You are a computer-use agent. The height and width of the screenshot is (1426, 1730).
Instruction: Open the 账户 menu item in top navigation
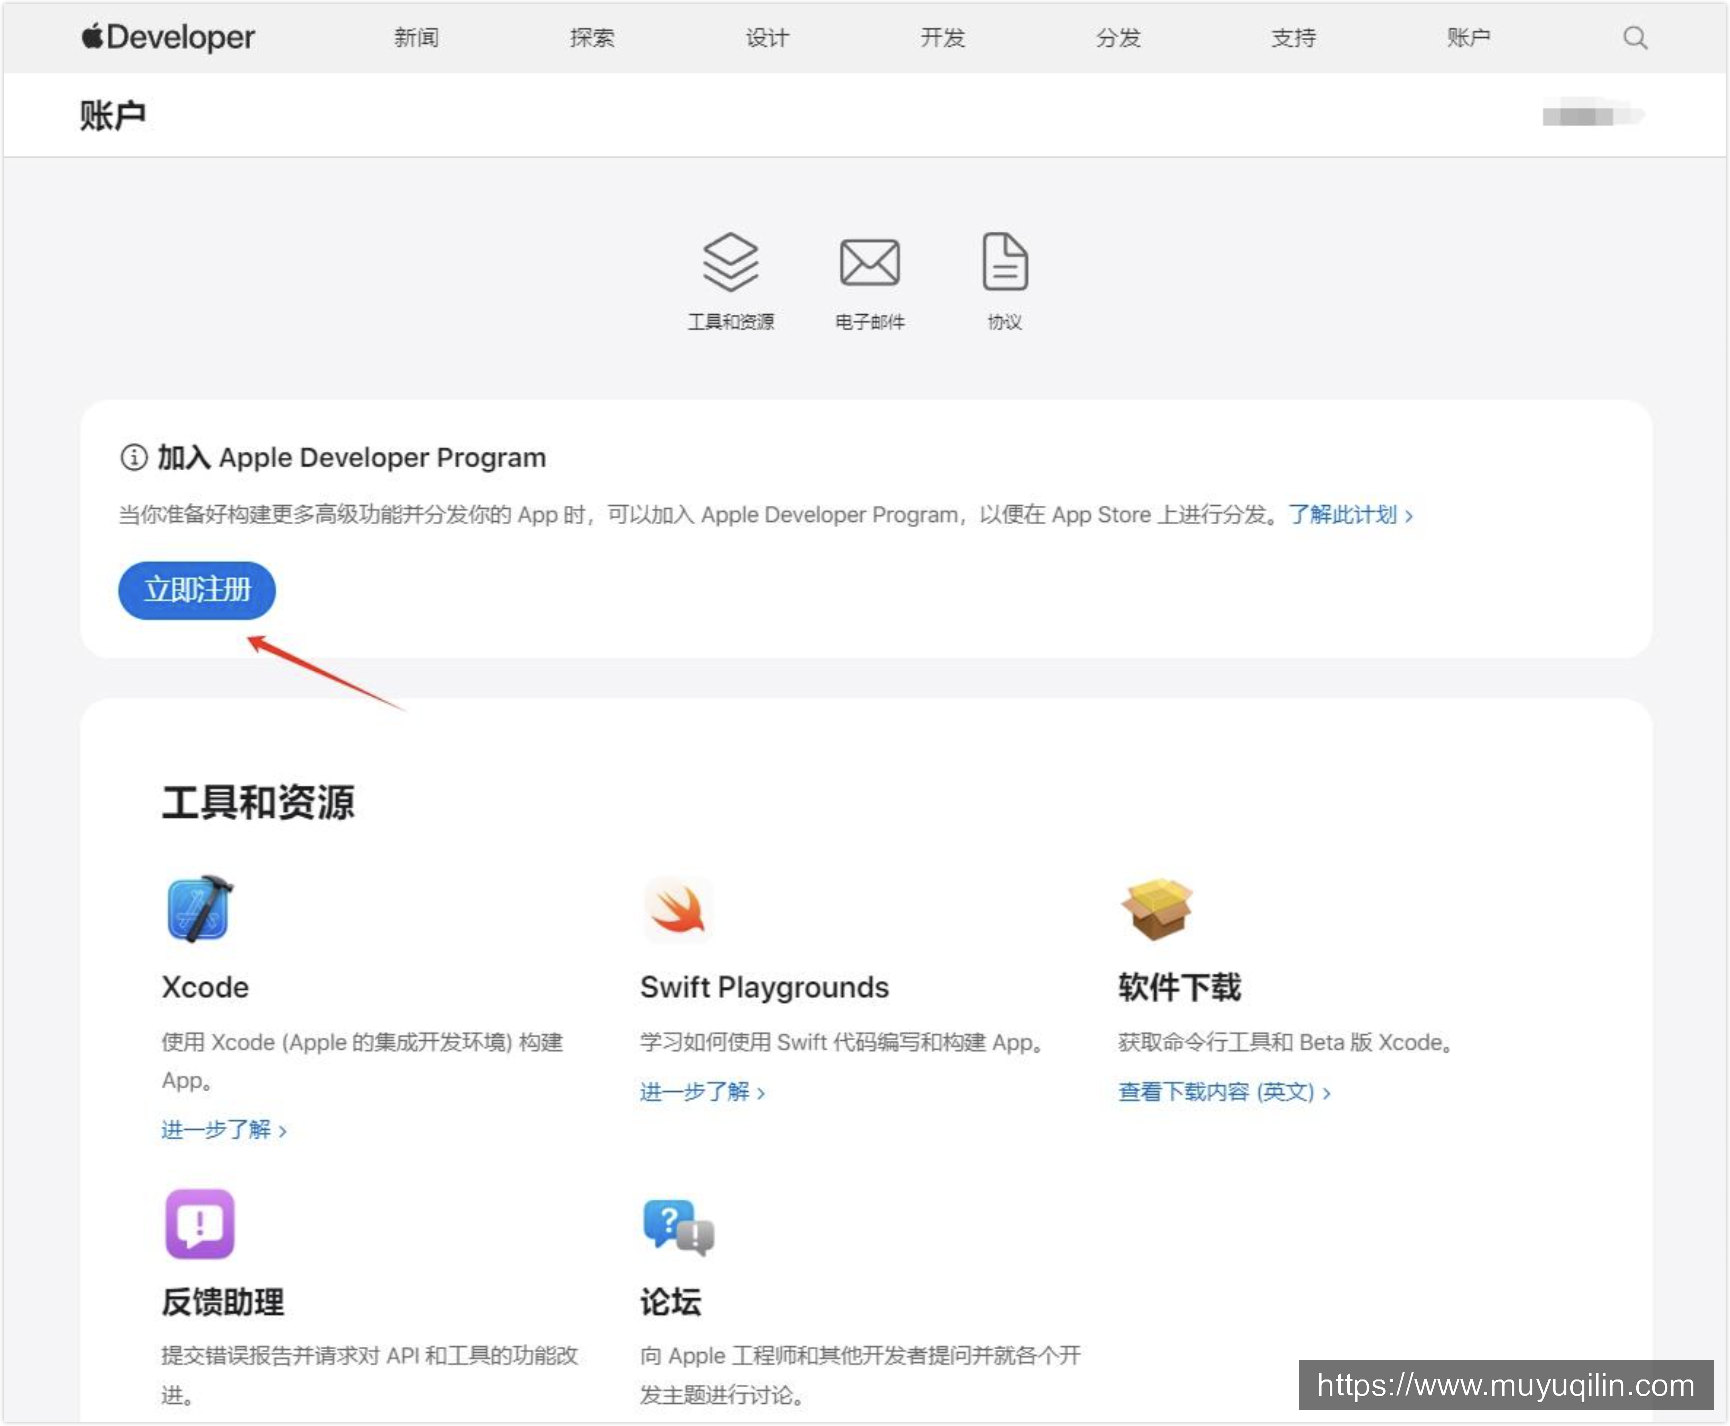[1468, 38]
